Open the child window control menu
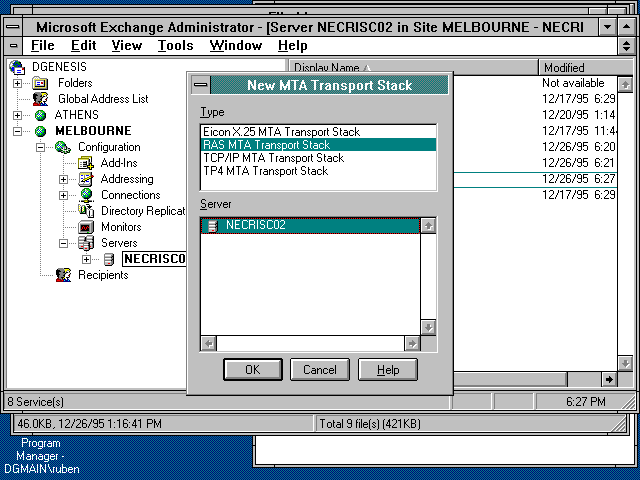 coord(13,46)
